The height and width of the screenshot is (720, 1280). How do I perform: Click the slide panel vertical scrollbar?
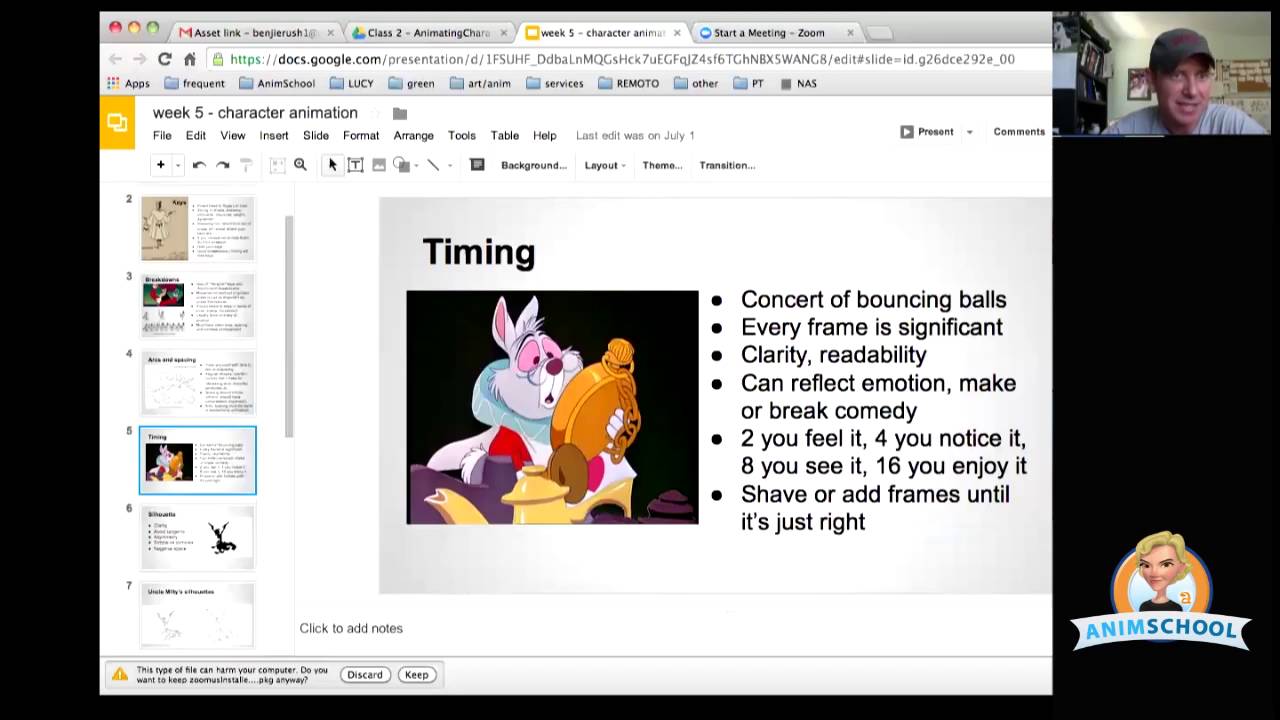pyautogui.click(x=289, y=326)
